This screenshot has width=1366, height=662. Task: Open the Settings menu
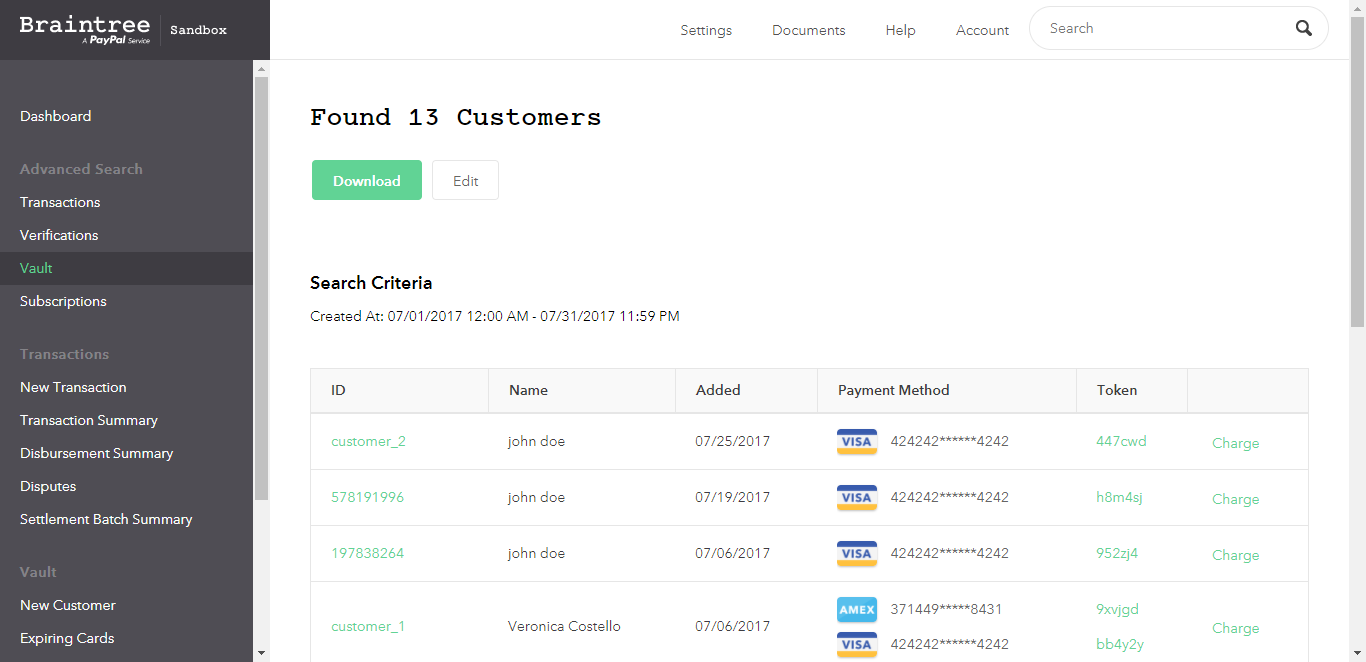tap(706, 30)
